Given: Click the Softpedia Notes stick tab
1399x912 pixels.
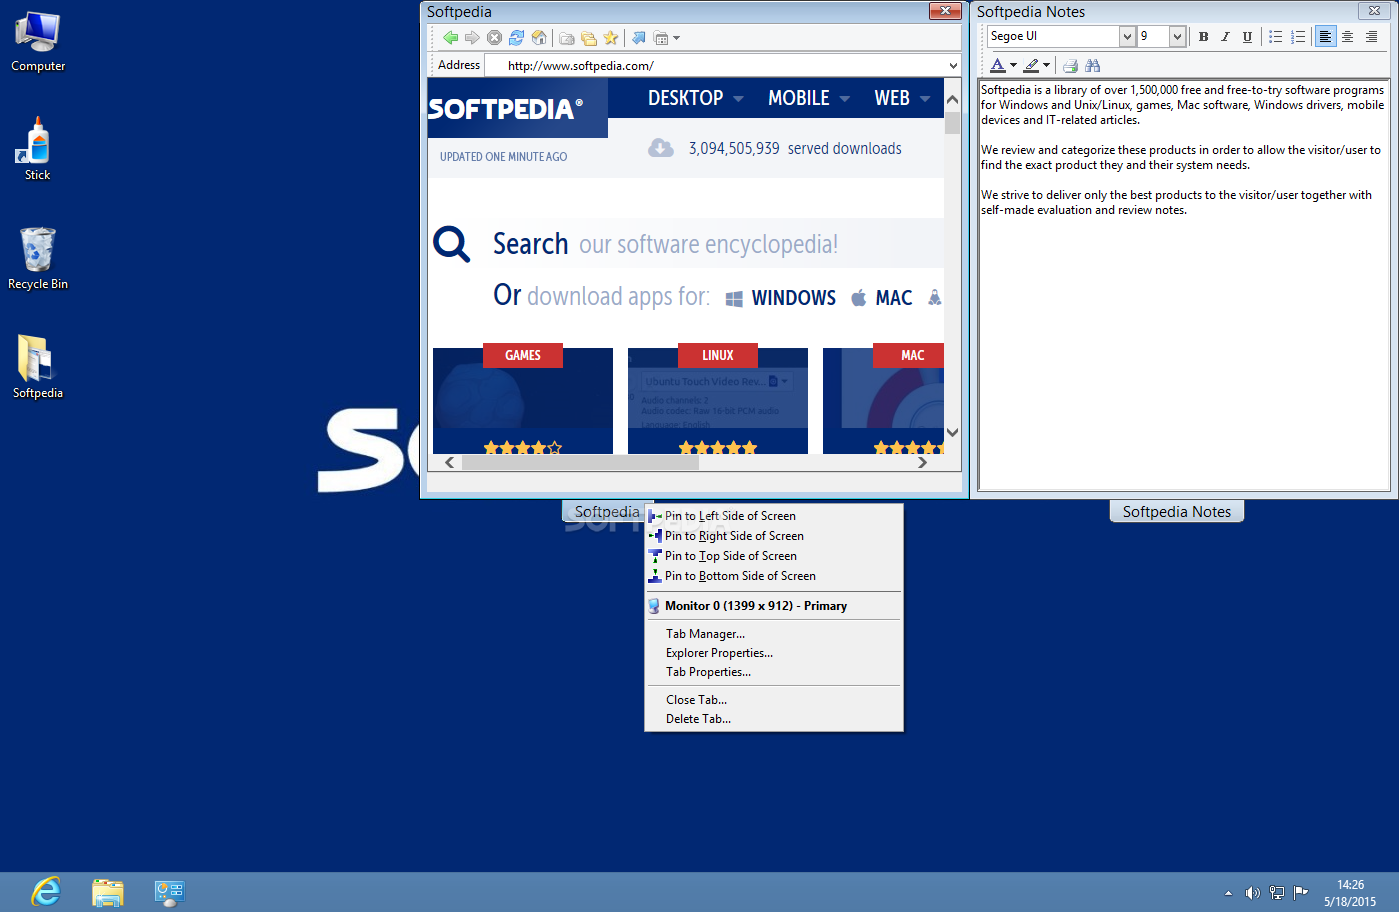Looking at the screenshot, I should coord(1177,511).
